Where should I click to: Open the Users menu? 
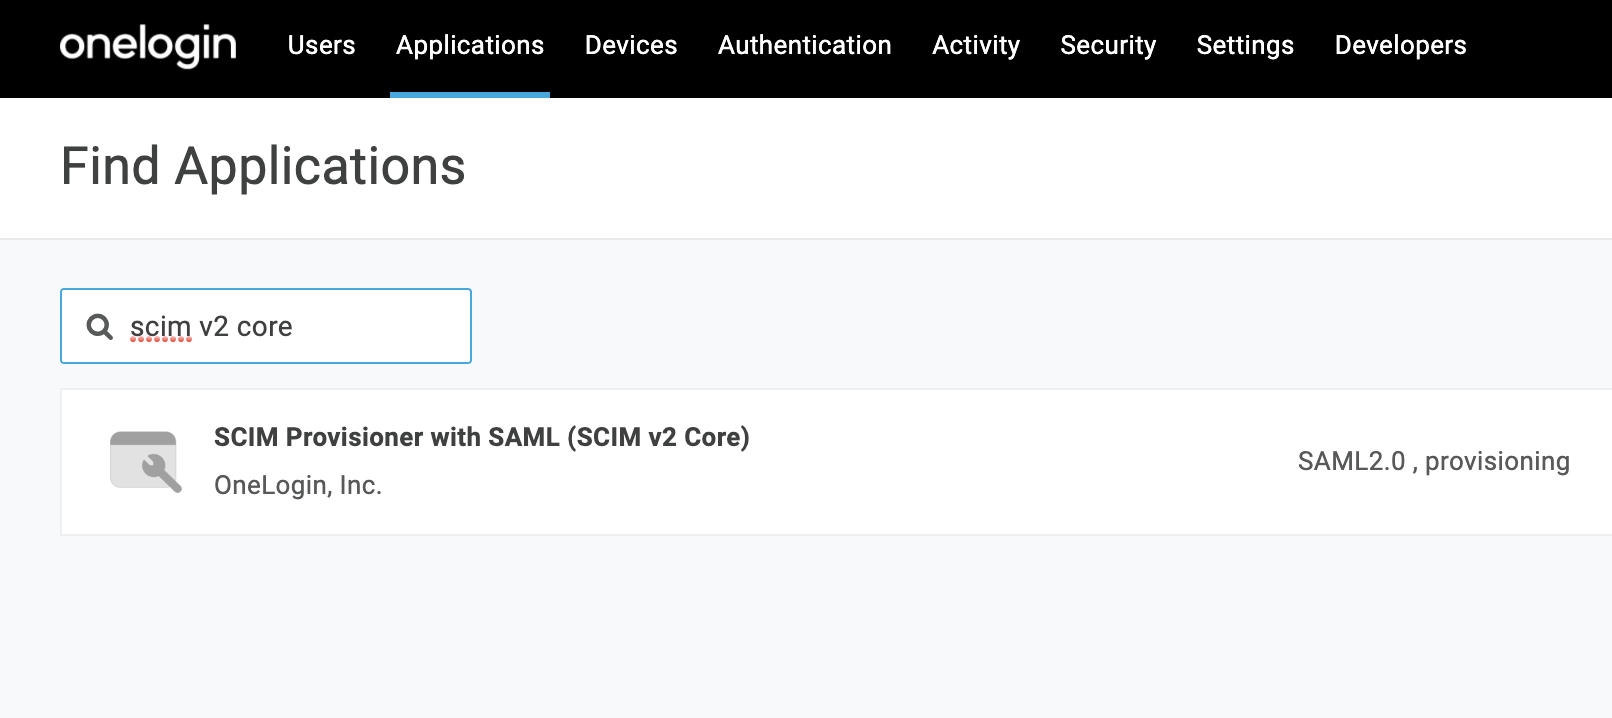(x=321, y=45)
